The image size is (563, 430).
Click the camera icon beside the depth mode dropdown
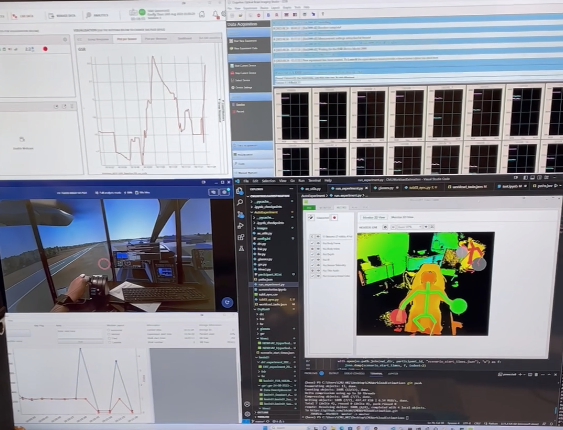[385, 227]
